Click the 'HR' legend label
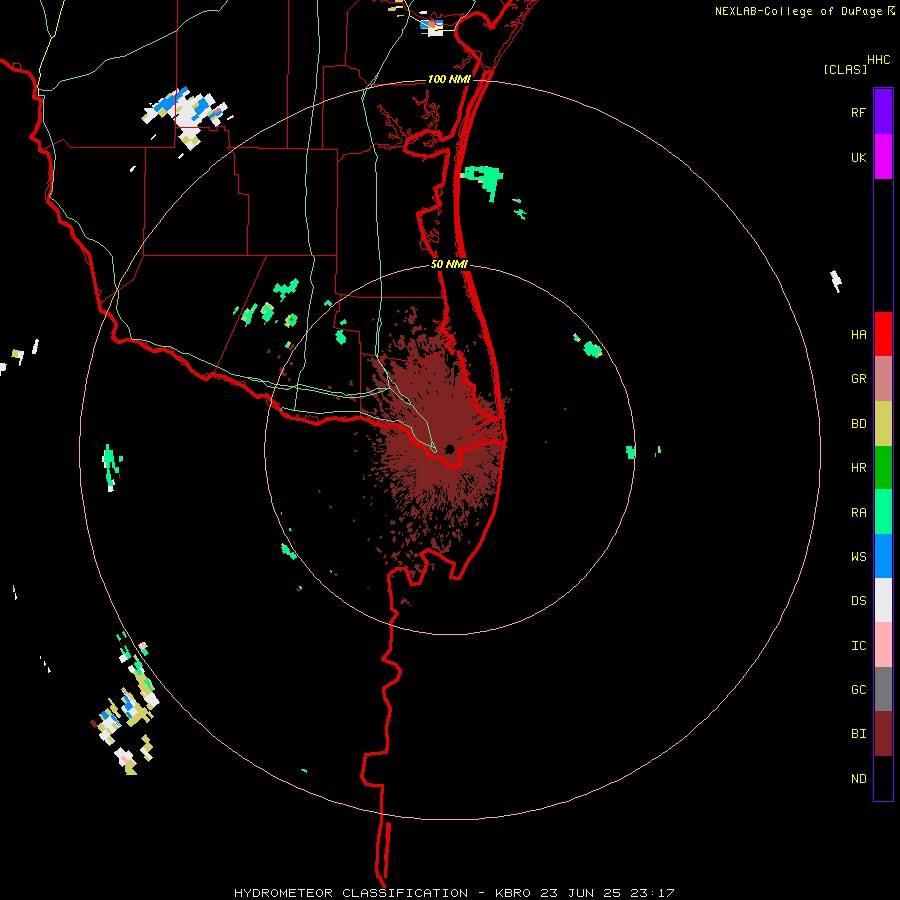 (858, 468)
